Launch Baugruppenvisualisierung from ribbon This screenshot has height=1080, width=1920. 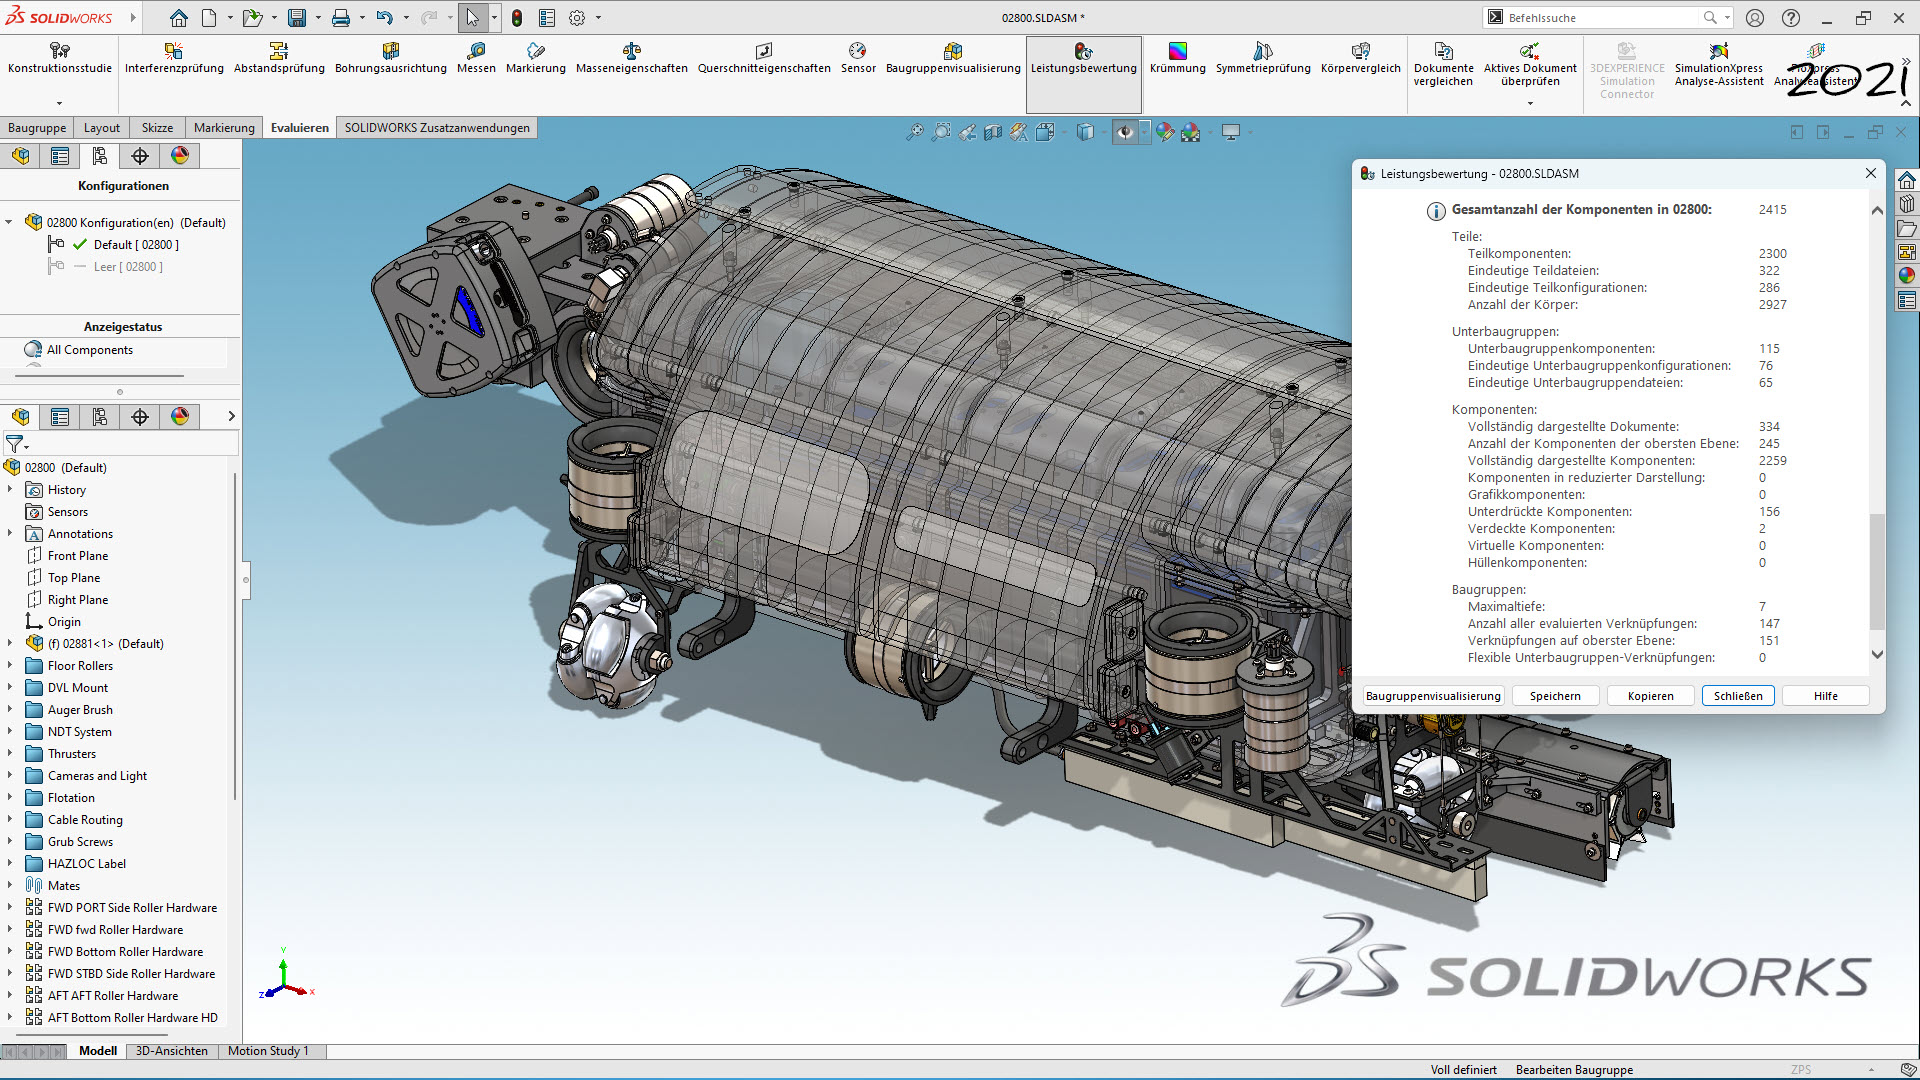953,59
